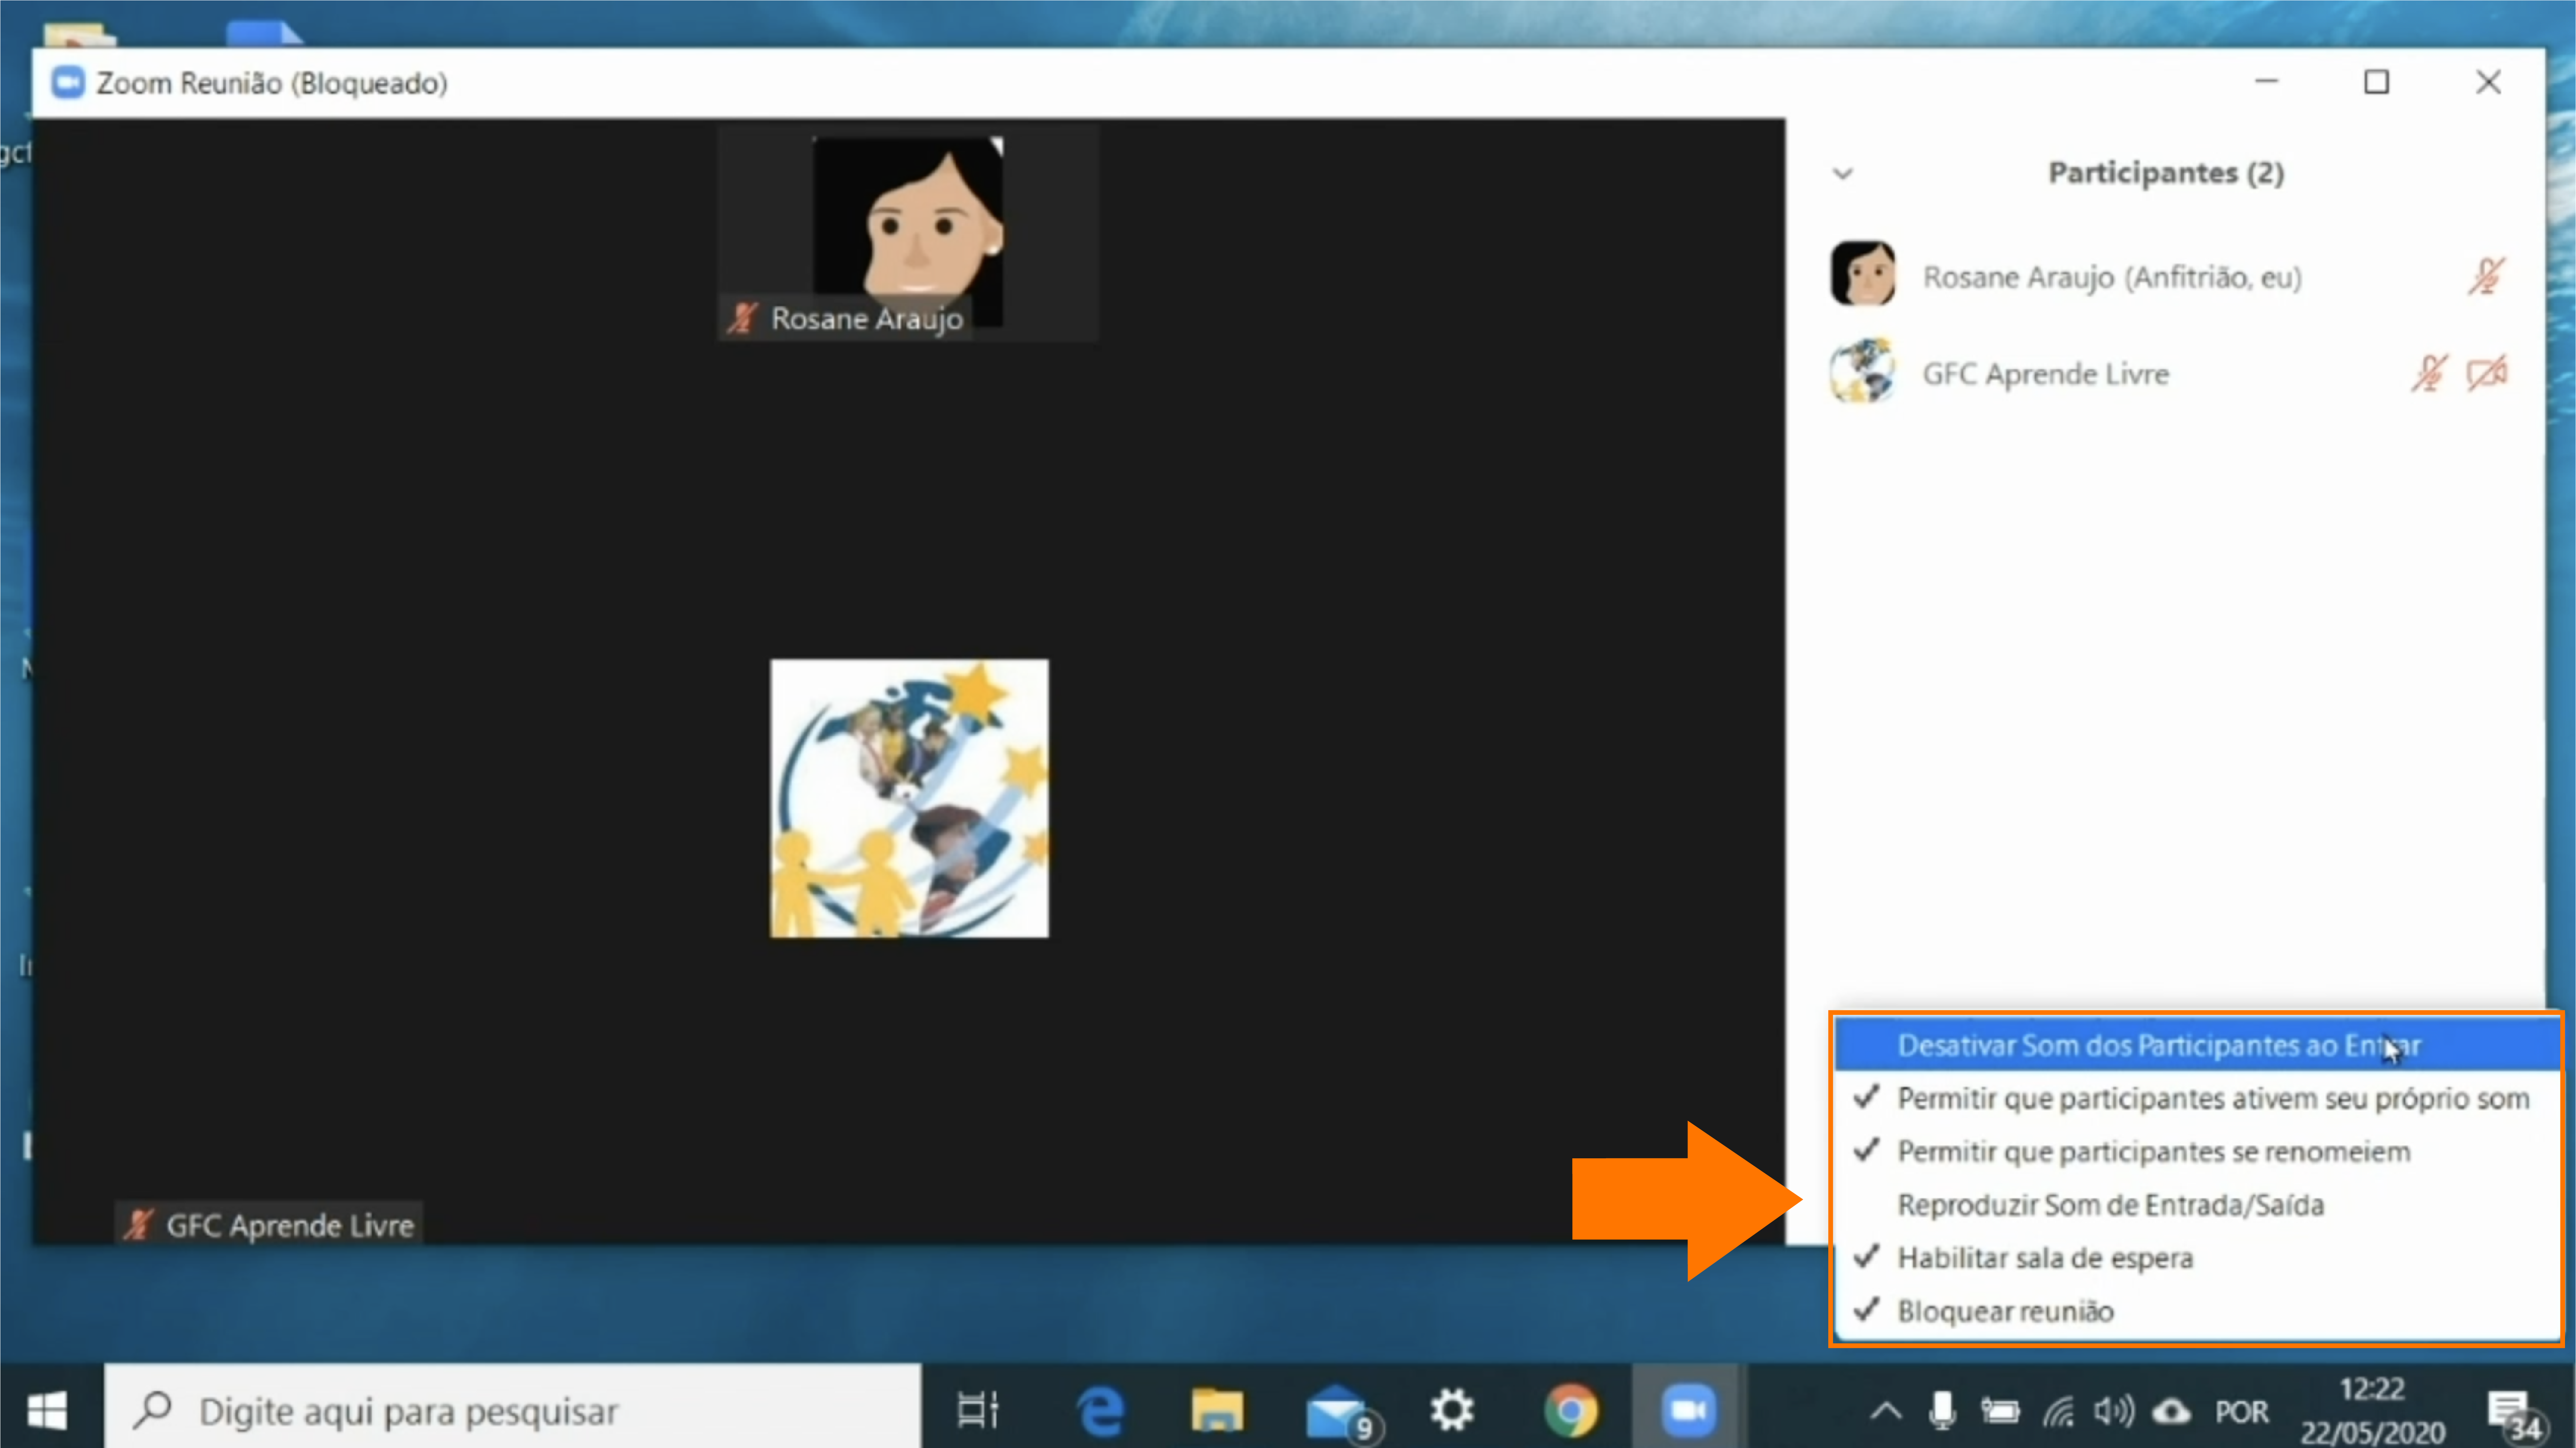Minimize the Zoom Reunião window
The height and width of the screenshot is (1448, 2576).
coord(2266,82)
